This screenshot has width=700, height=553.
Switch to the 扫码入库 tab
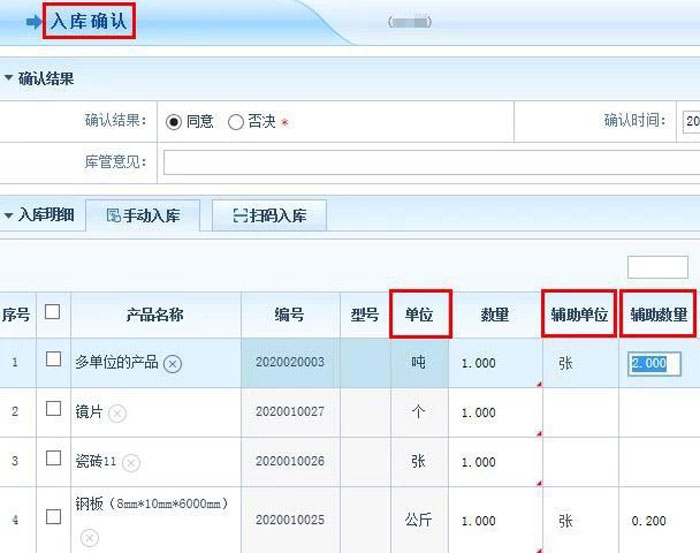tap(269, 216)
